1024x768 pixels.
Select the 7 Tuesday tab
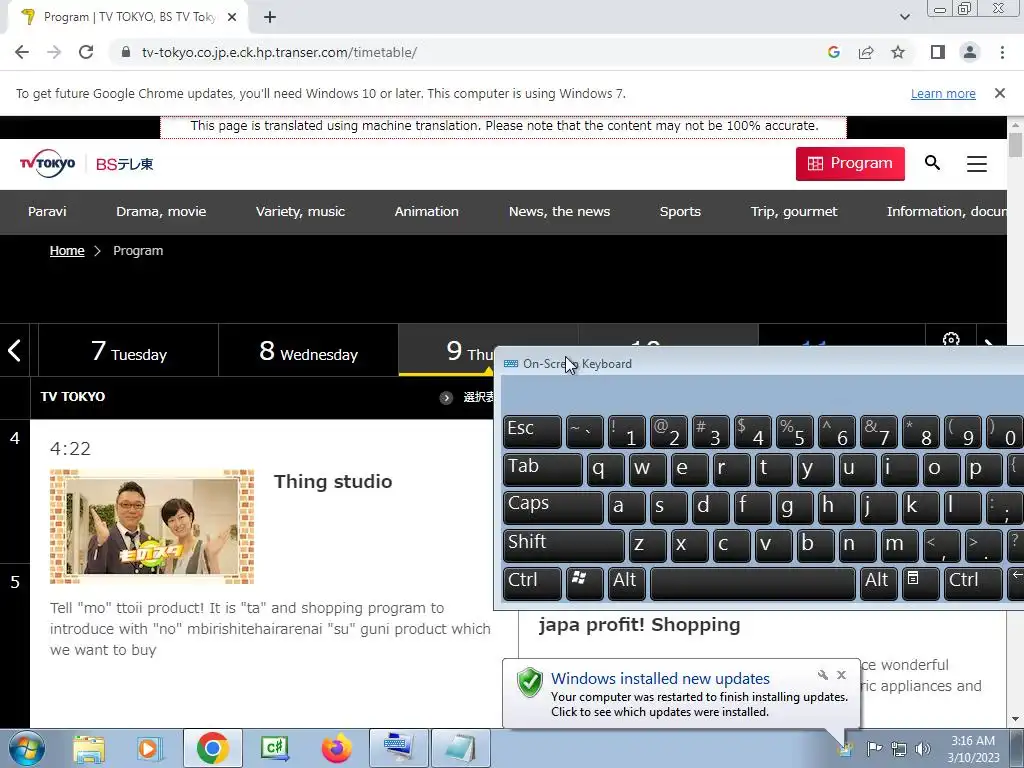pos(129,351)
